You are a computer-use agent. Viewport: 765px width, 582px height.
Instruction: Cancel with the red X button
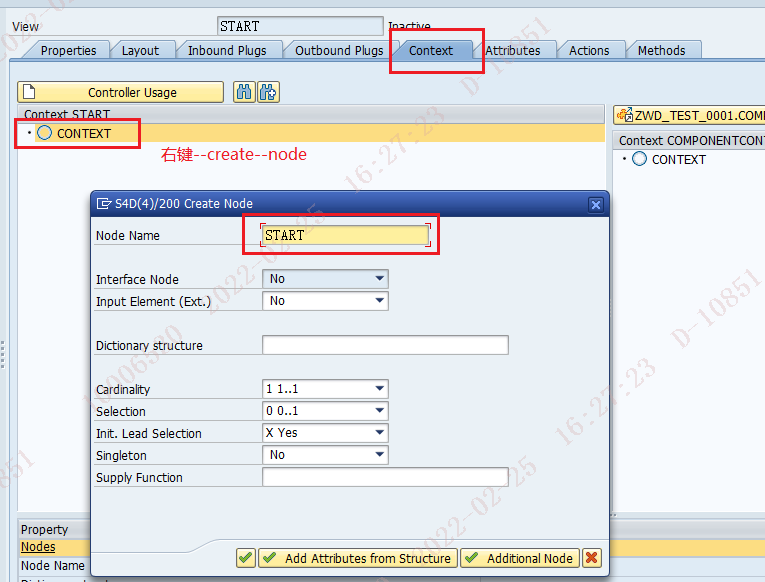[591, 558]
